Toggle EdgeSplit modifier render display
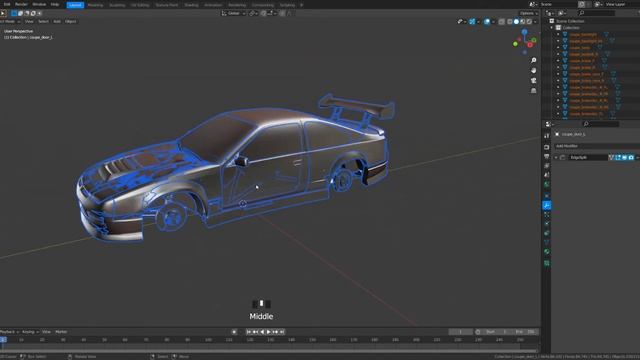 point(631,158)
